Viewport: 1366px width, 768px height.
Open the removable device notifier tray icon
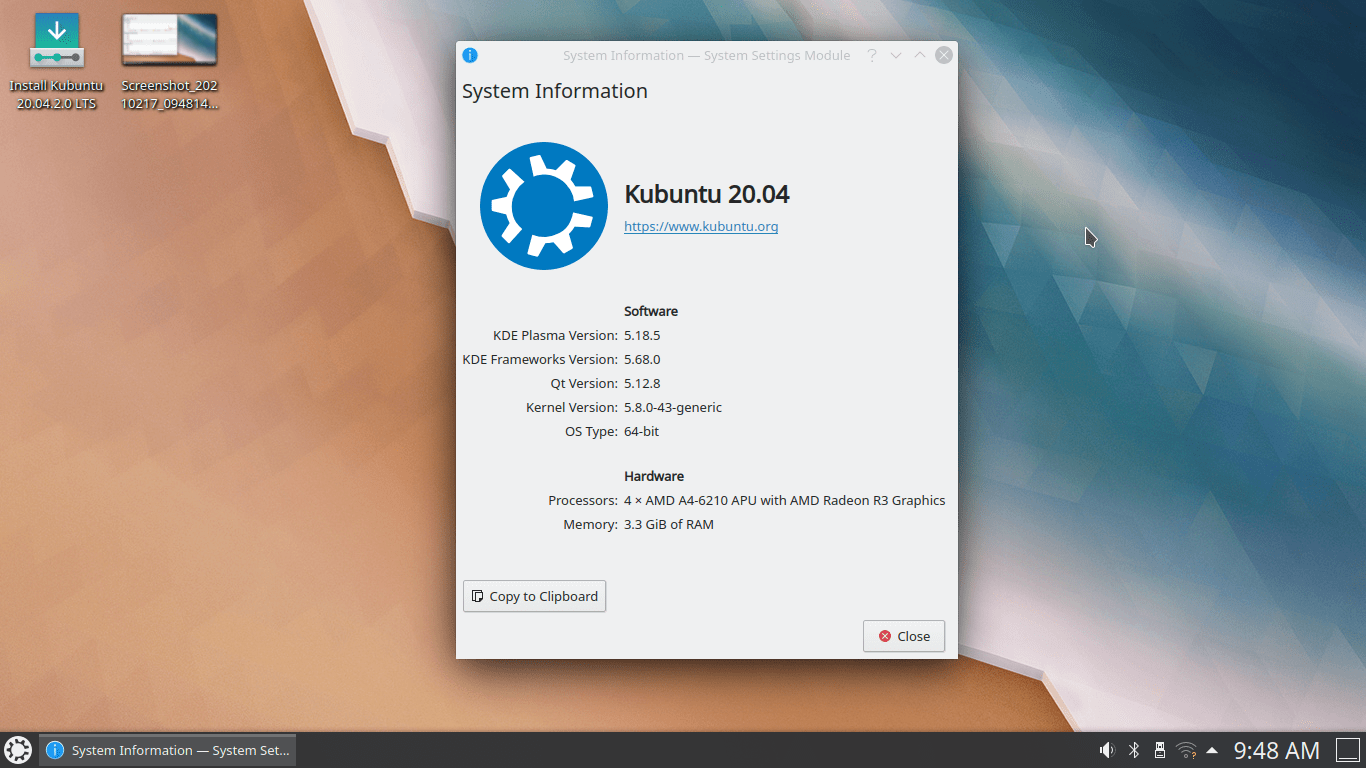pos(1160,750)
